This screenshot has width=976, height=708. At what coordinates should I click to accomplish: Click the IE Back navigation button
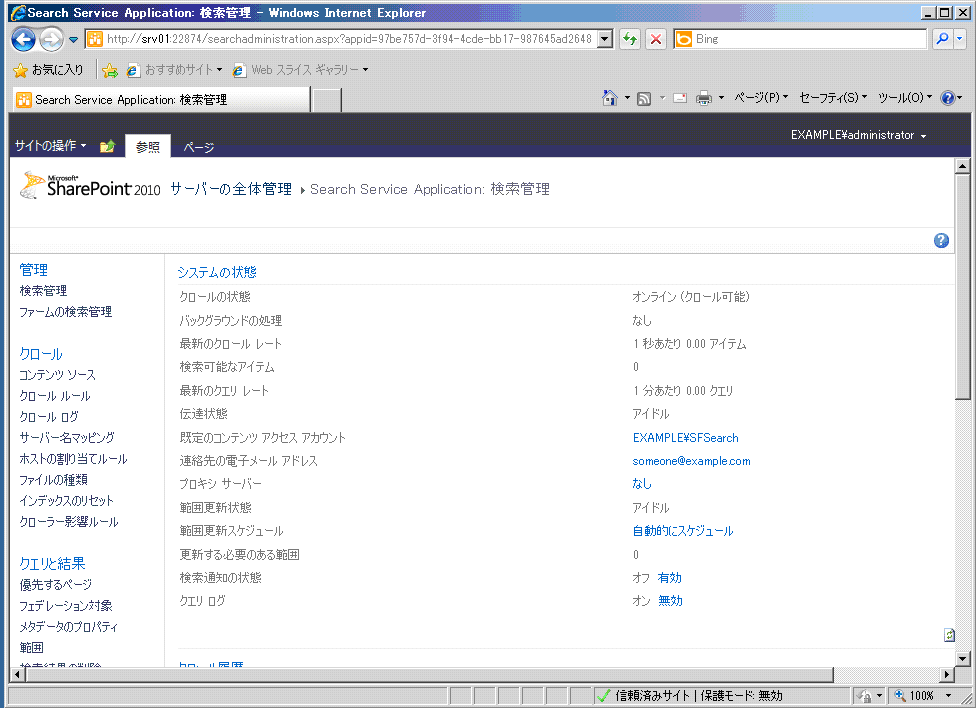[23, 40]
